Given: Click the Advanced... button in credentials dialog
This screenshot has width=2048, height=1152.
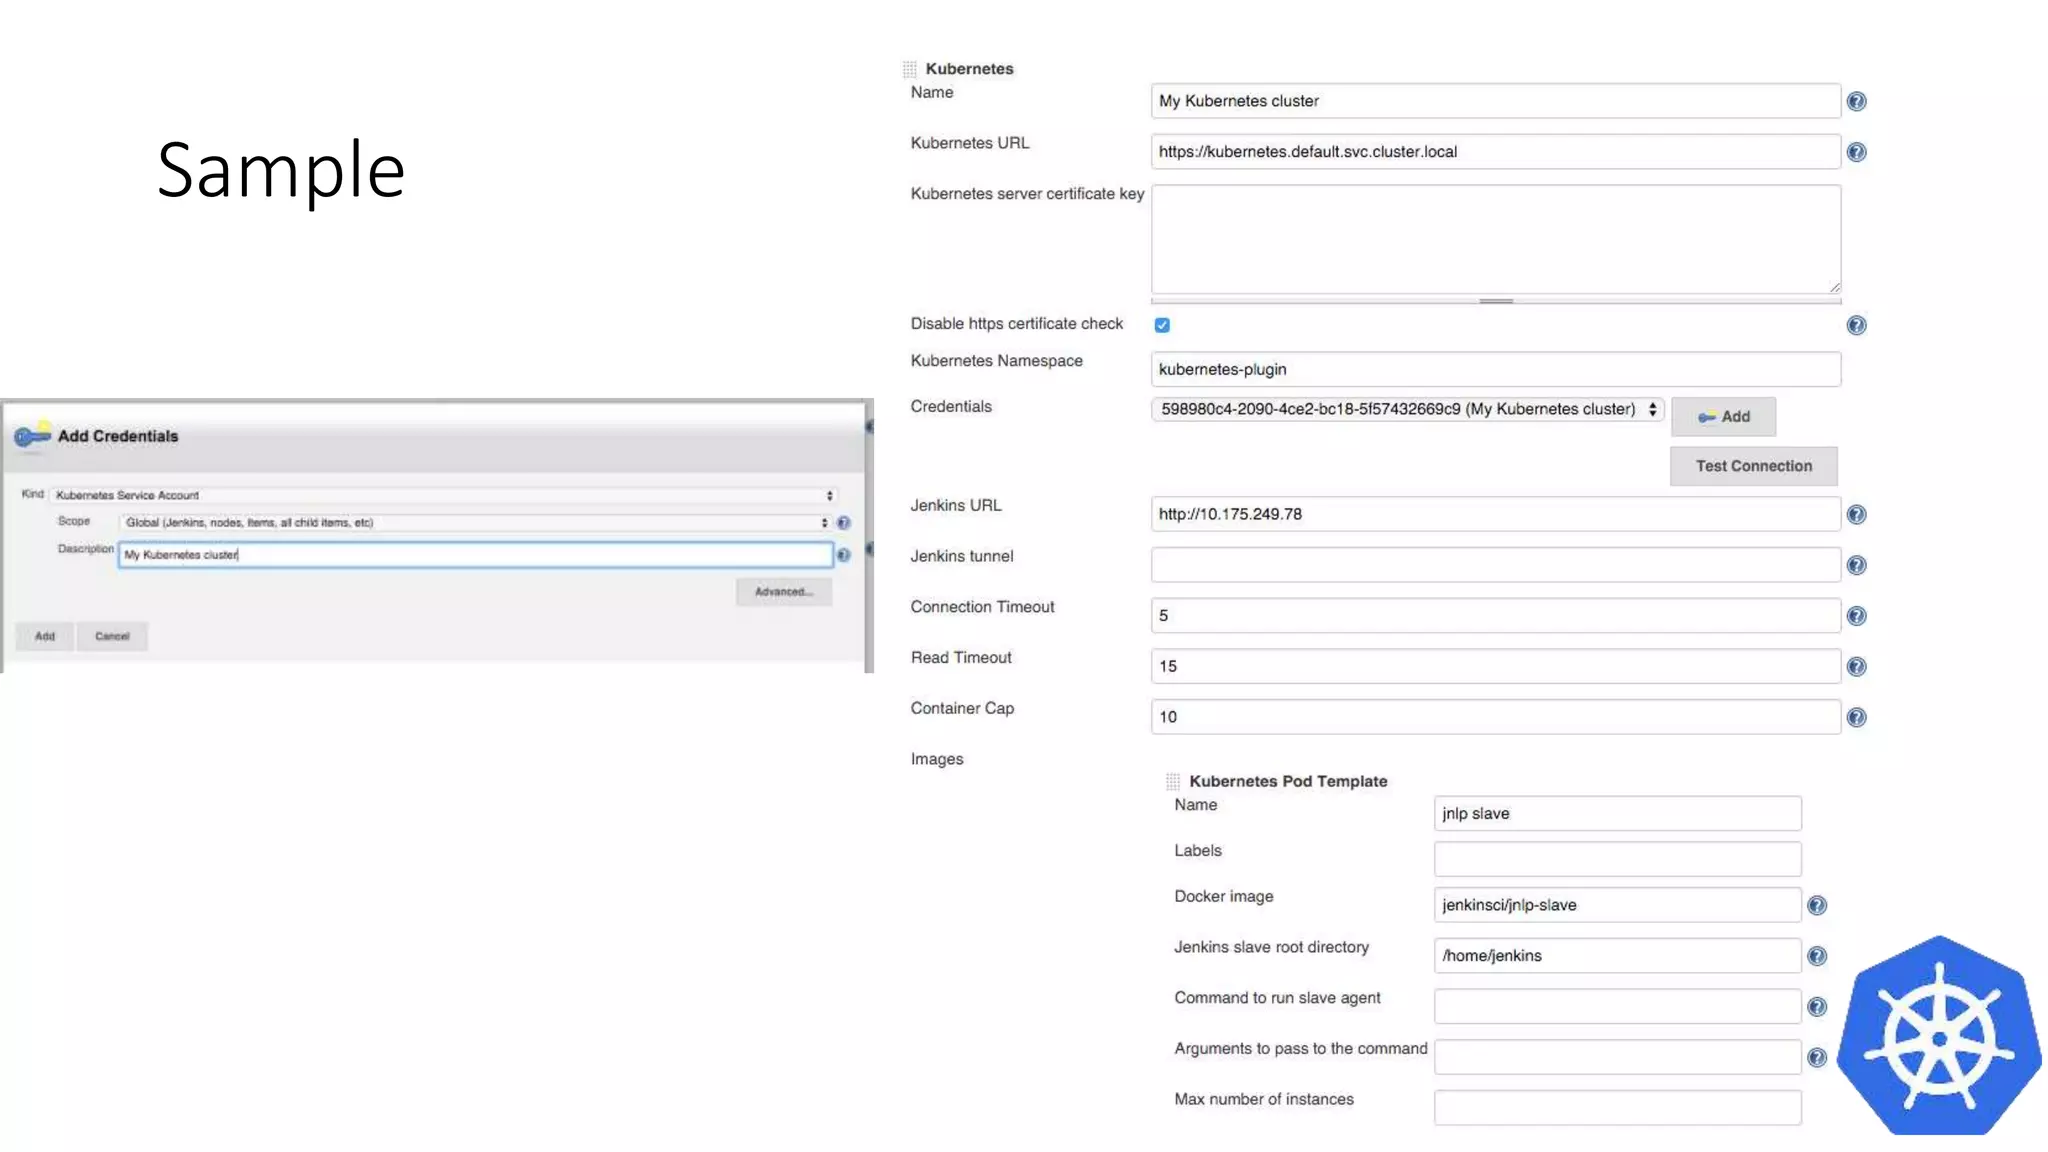Looking at the screenshot, I should click(783, 592).
